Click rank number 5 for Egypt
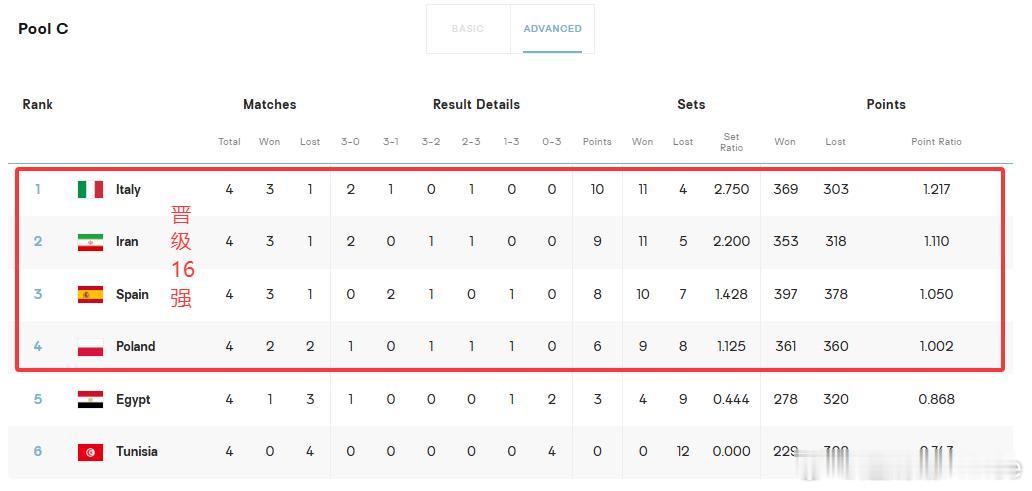Image resolution: width=1032 pixels, height=491 pixels. pos(38,399)
